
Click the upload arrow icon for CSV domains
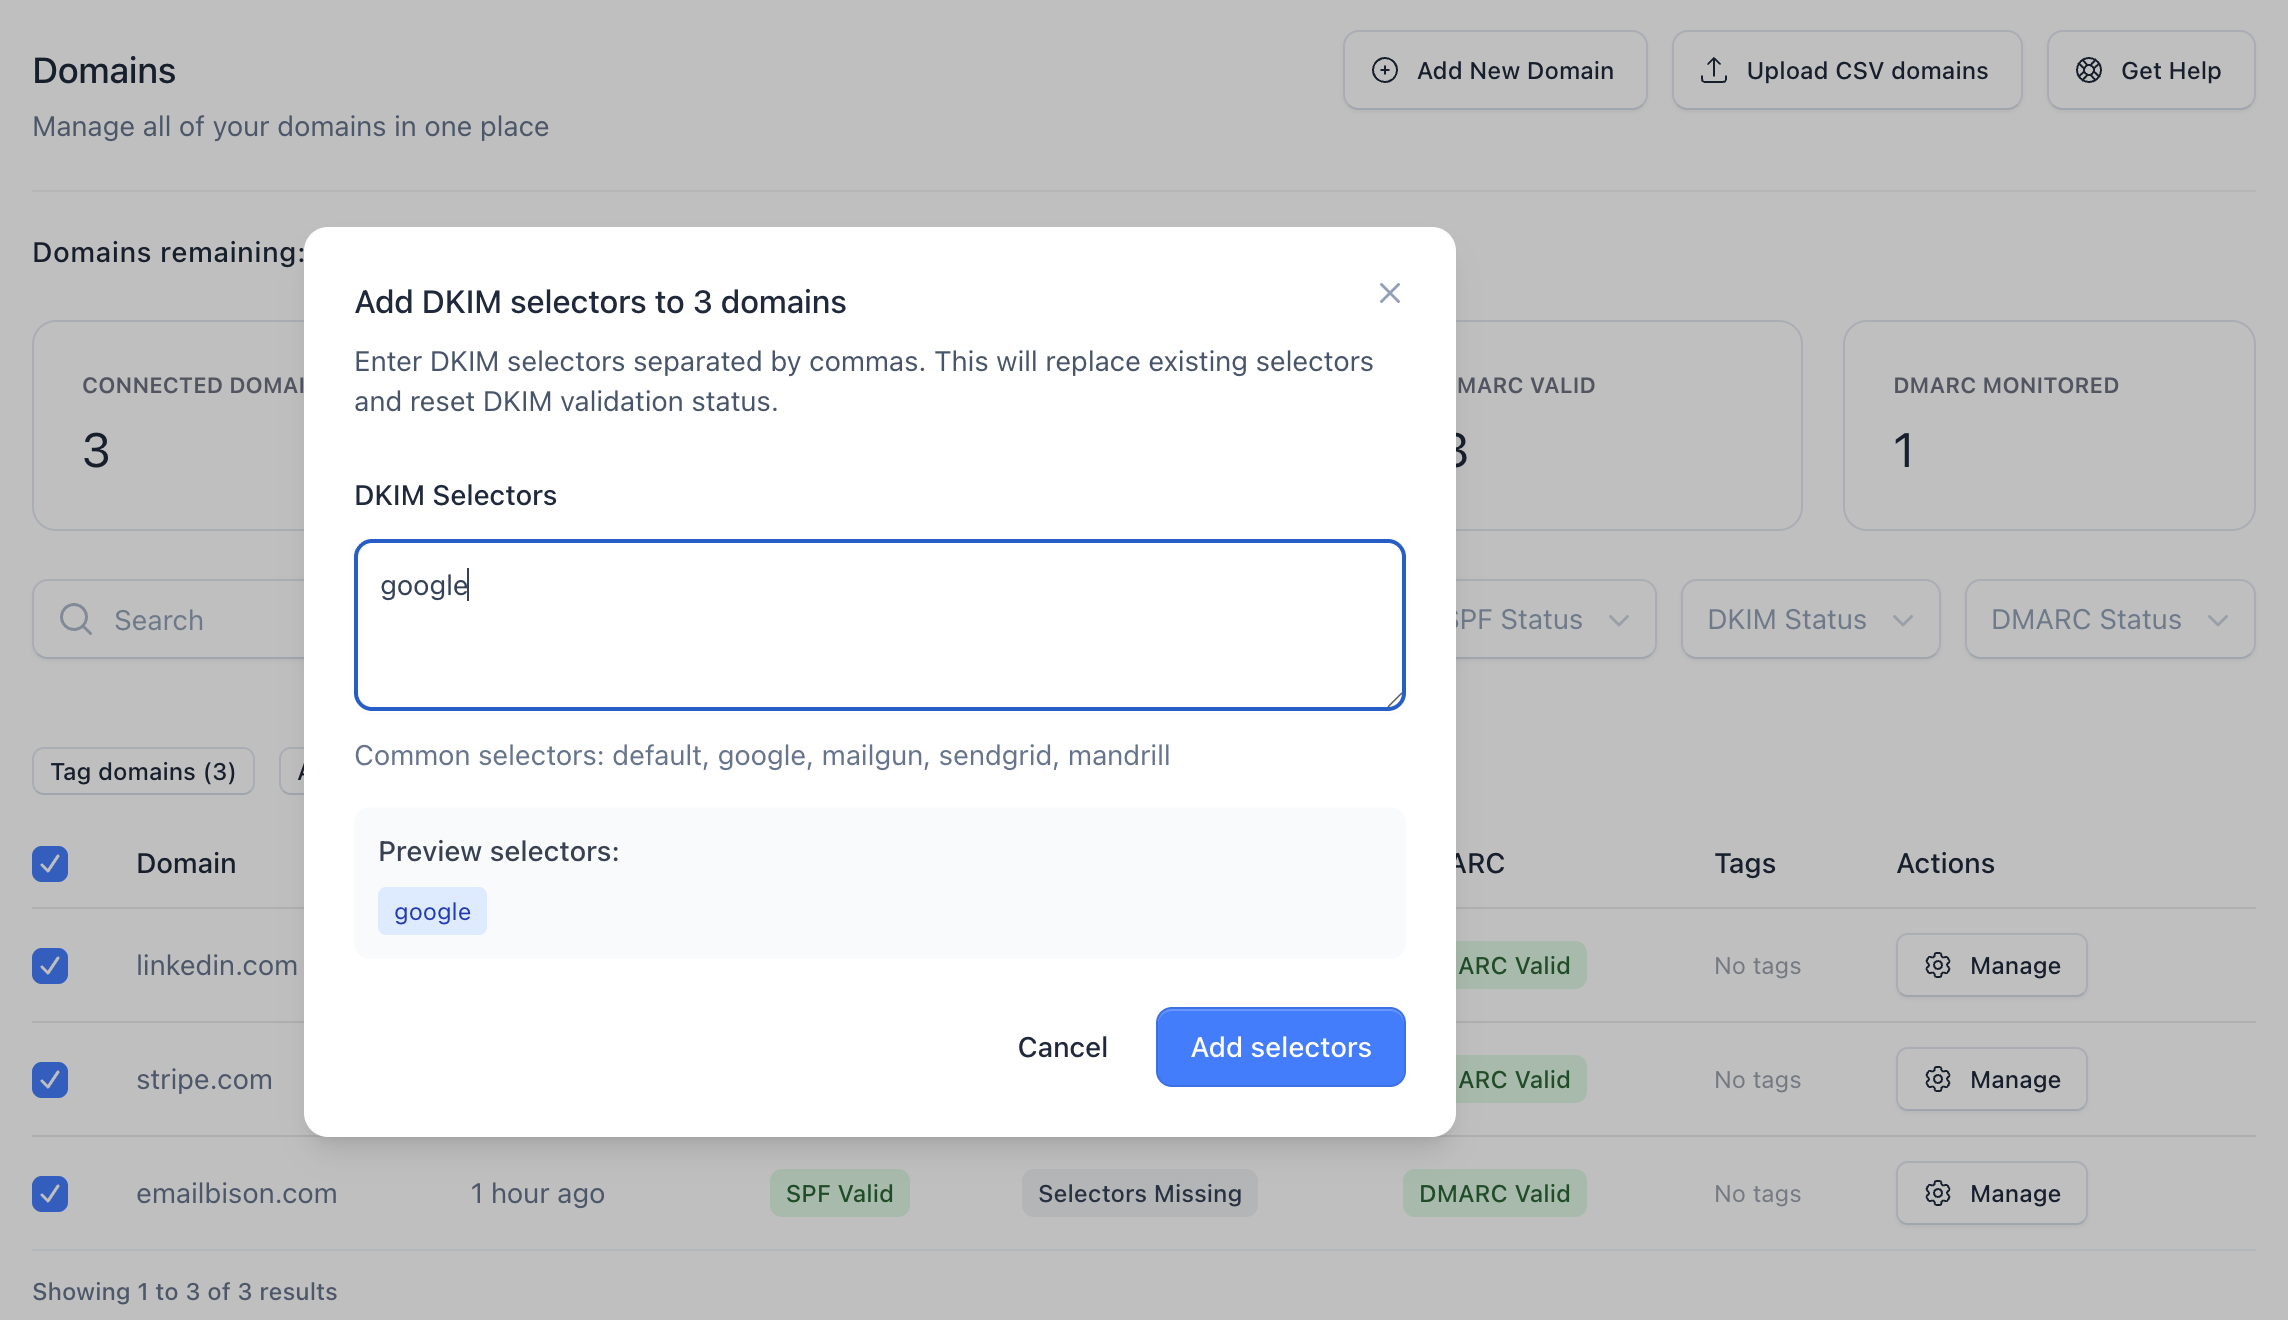tap(1714, 70)
